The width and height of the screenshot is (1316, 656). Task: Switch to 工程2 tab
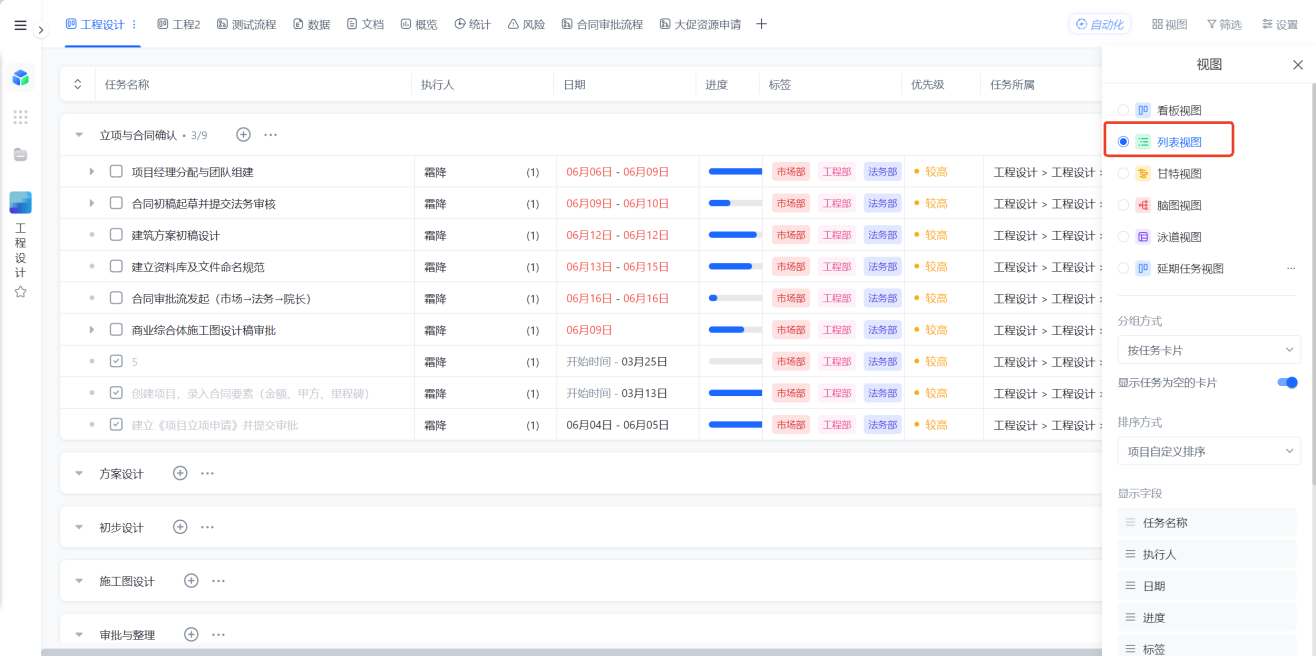(x=179, y=24)
